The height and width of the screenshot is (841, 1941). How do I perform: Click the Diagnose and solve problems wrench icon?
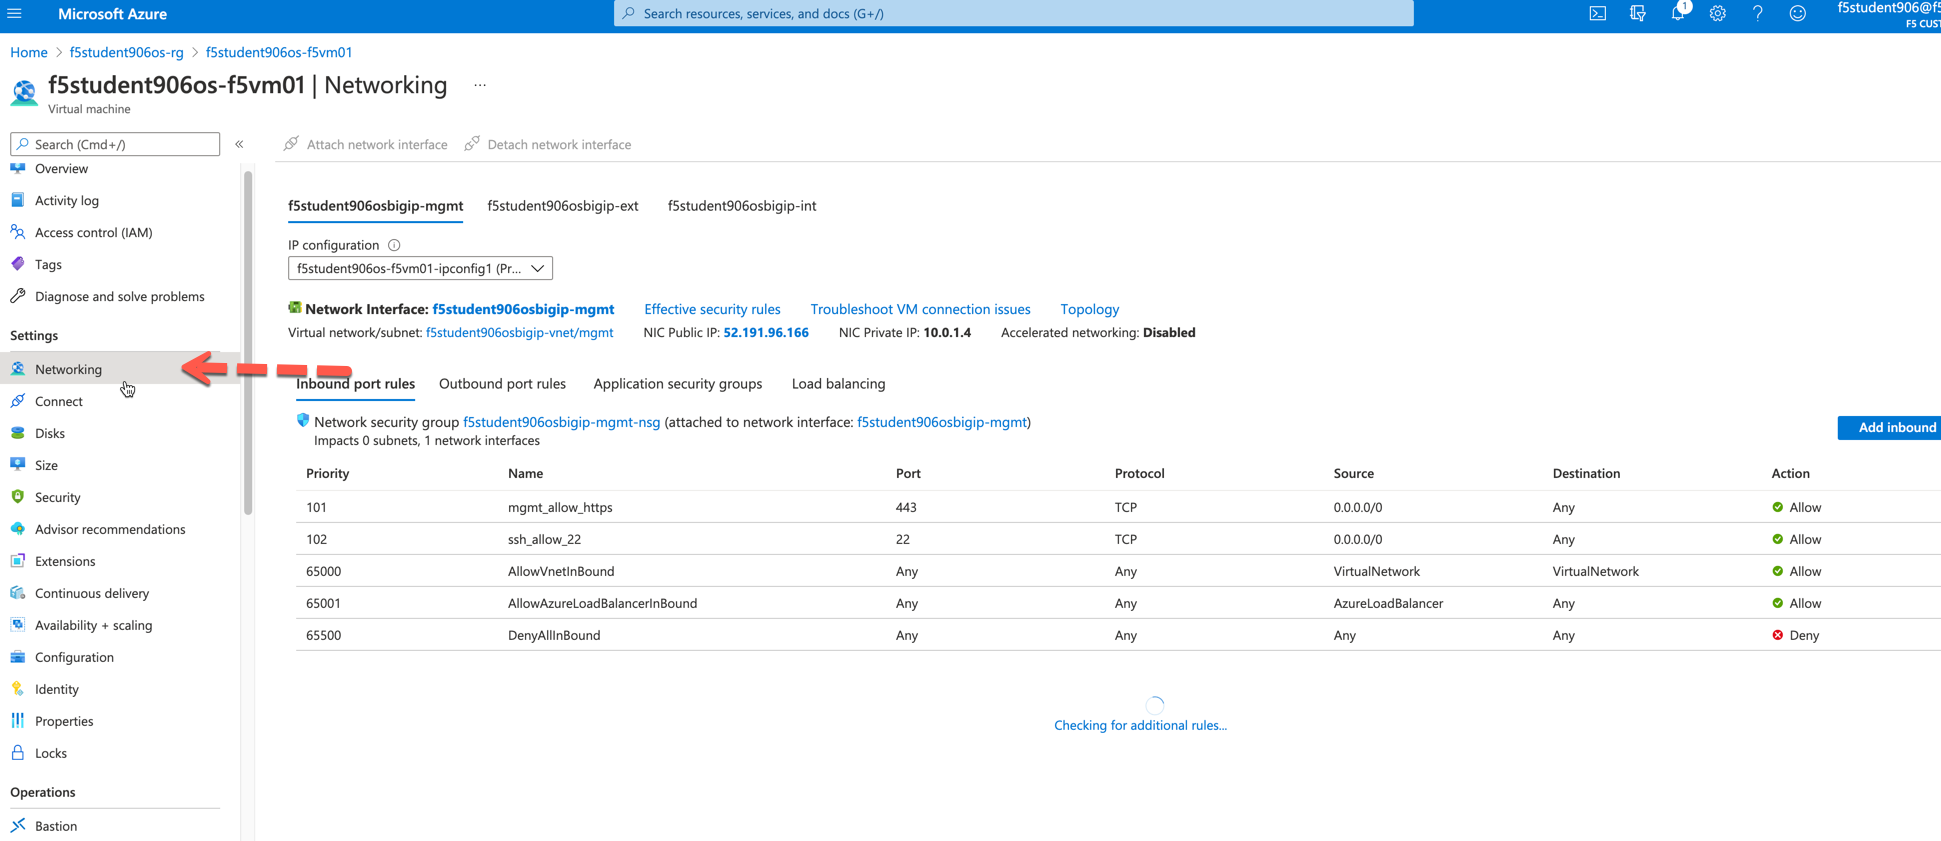tap(18, 296)
